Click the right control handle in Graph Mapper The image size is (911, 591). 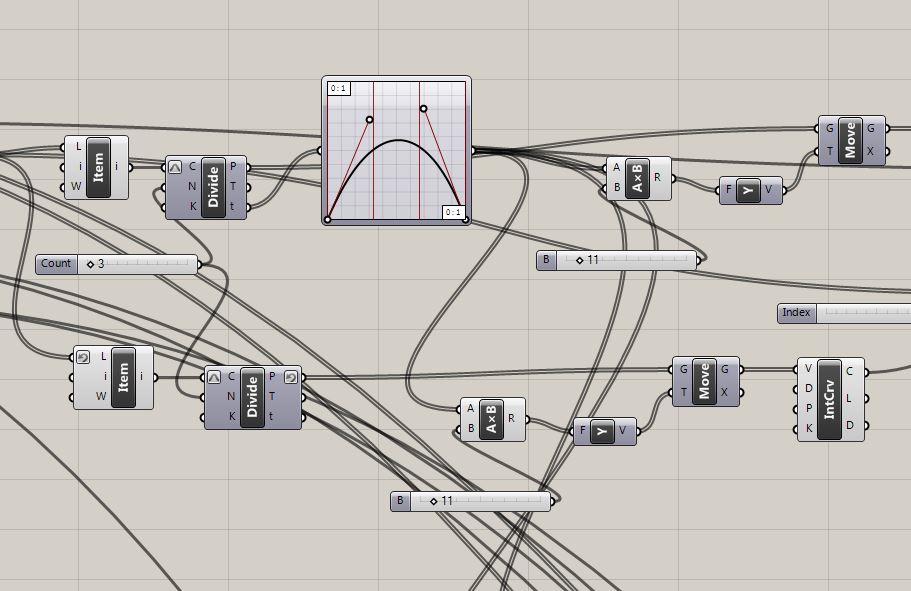pos(424,109)
